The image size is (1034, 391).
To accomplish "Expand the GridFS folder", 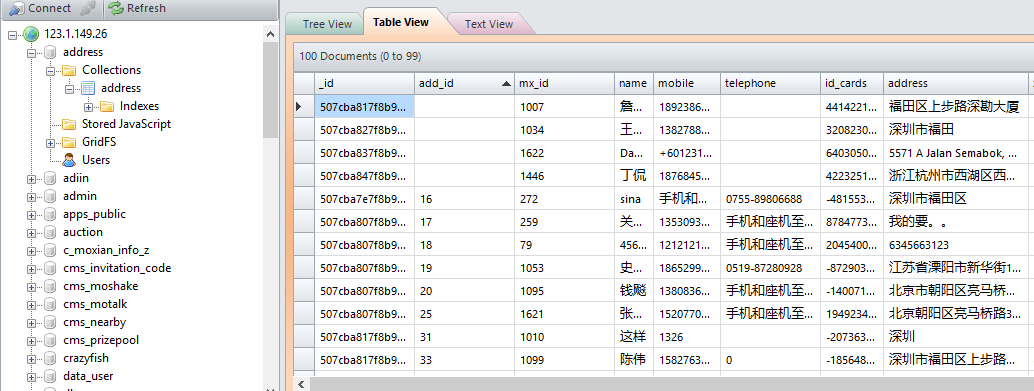I will 50,142.
